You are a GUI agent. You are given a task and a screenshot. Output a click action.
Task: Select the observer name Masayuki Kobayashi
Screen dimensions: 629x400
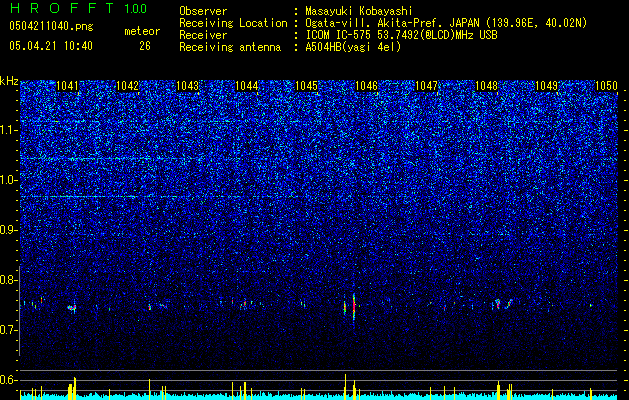click(x=359, y=11)
